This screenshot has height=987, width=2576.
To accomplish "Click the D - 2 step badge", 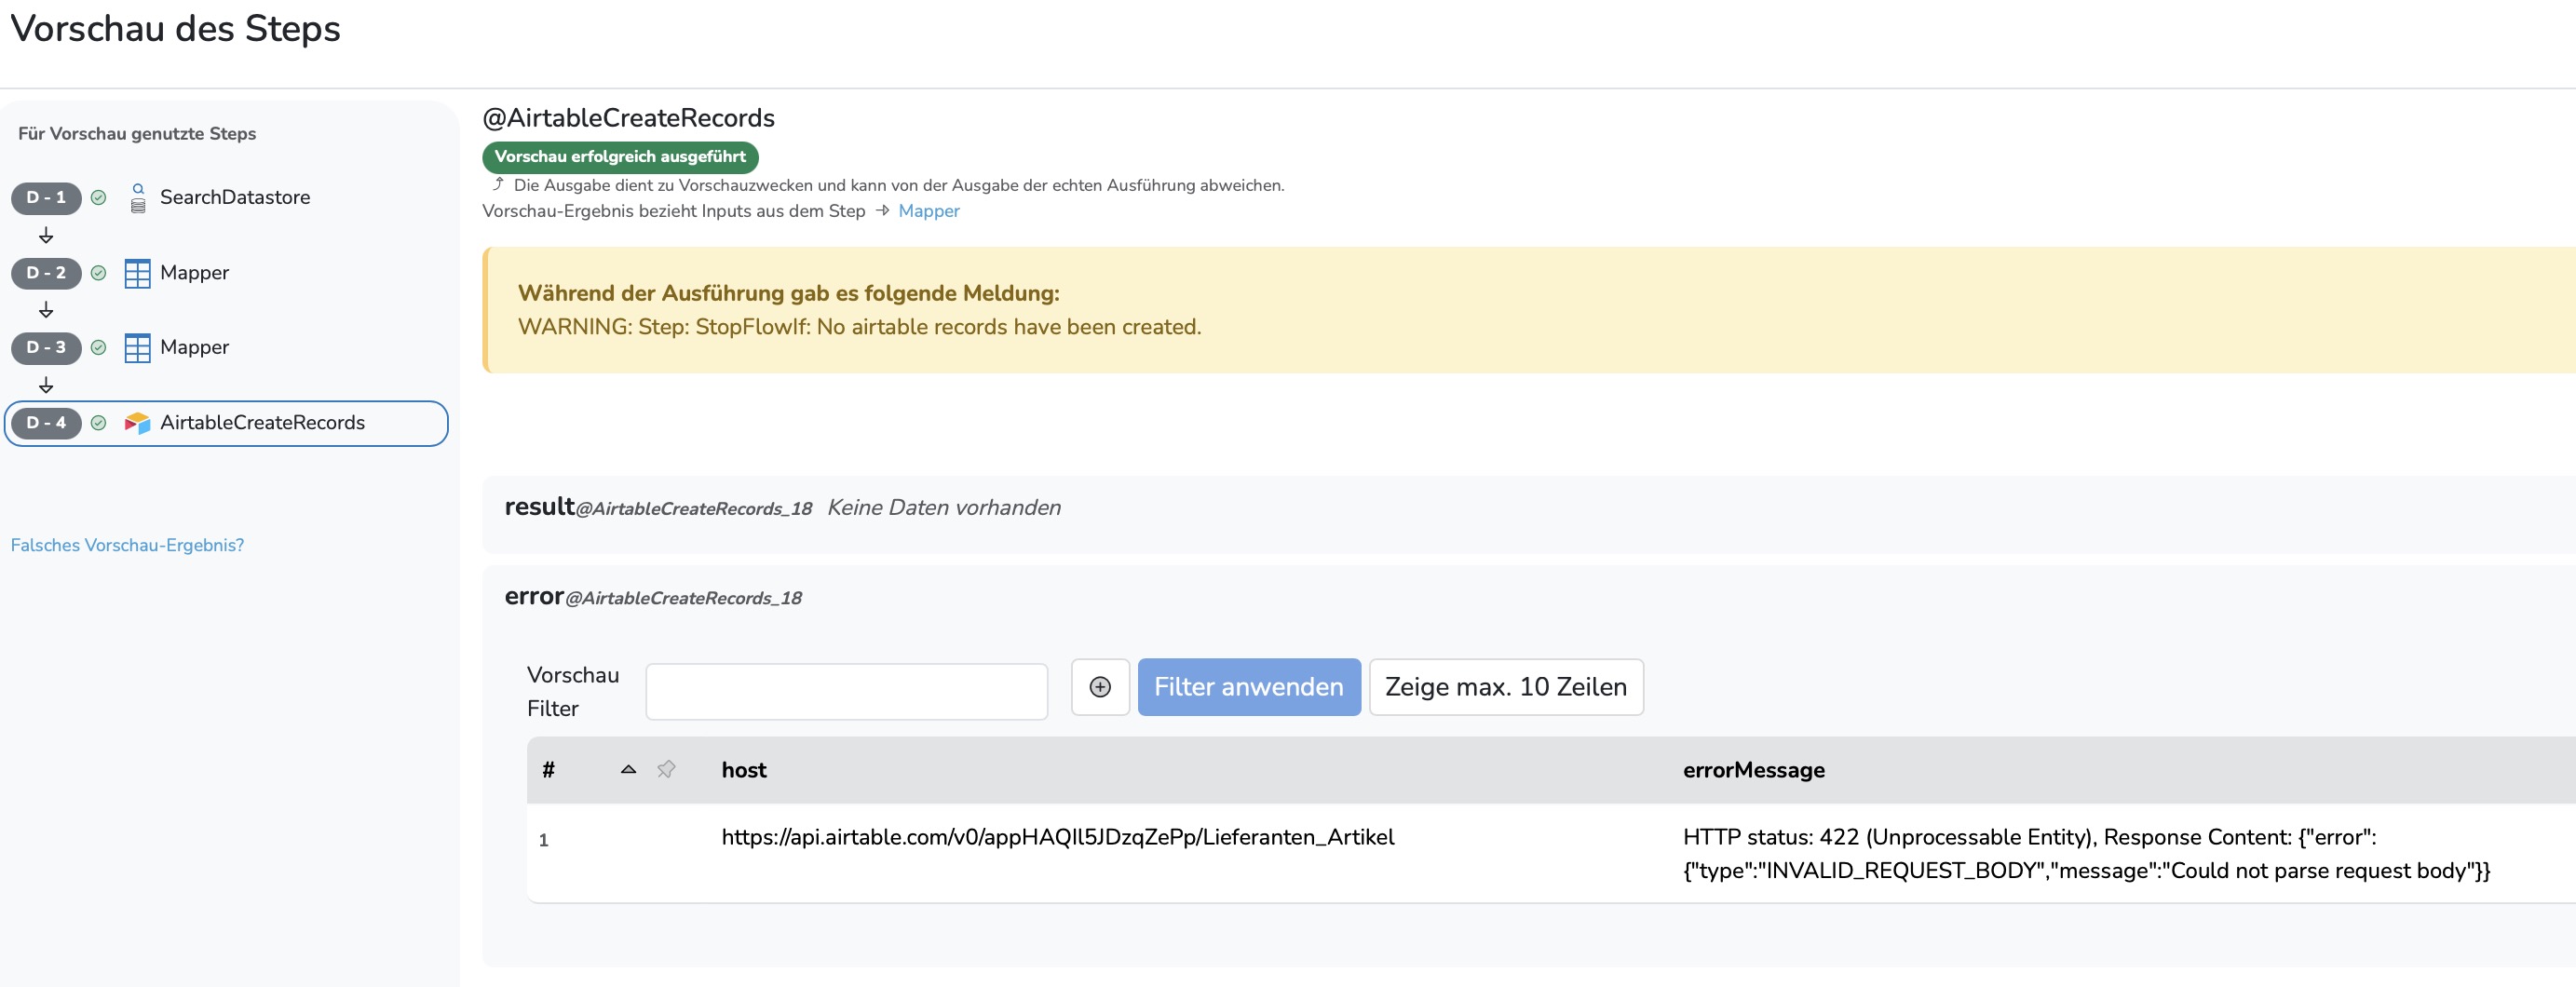I will [x=46, y=273].
